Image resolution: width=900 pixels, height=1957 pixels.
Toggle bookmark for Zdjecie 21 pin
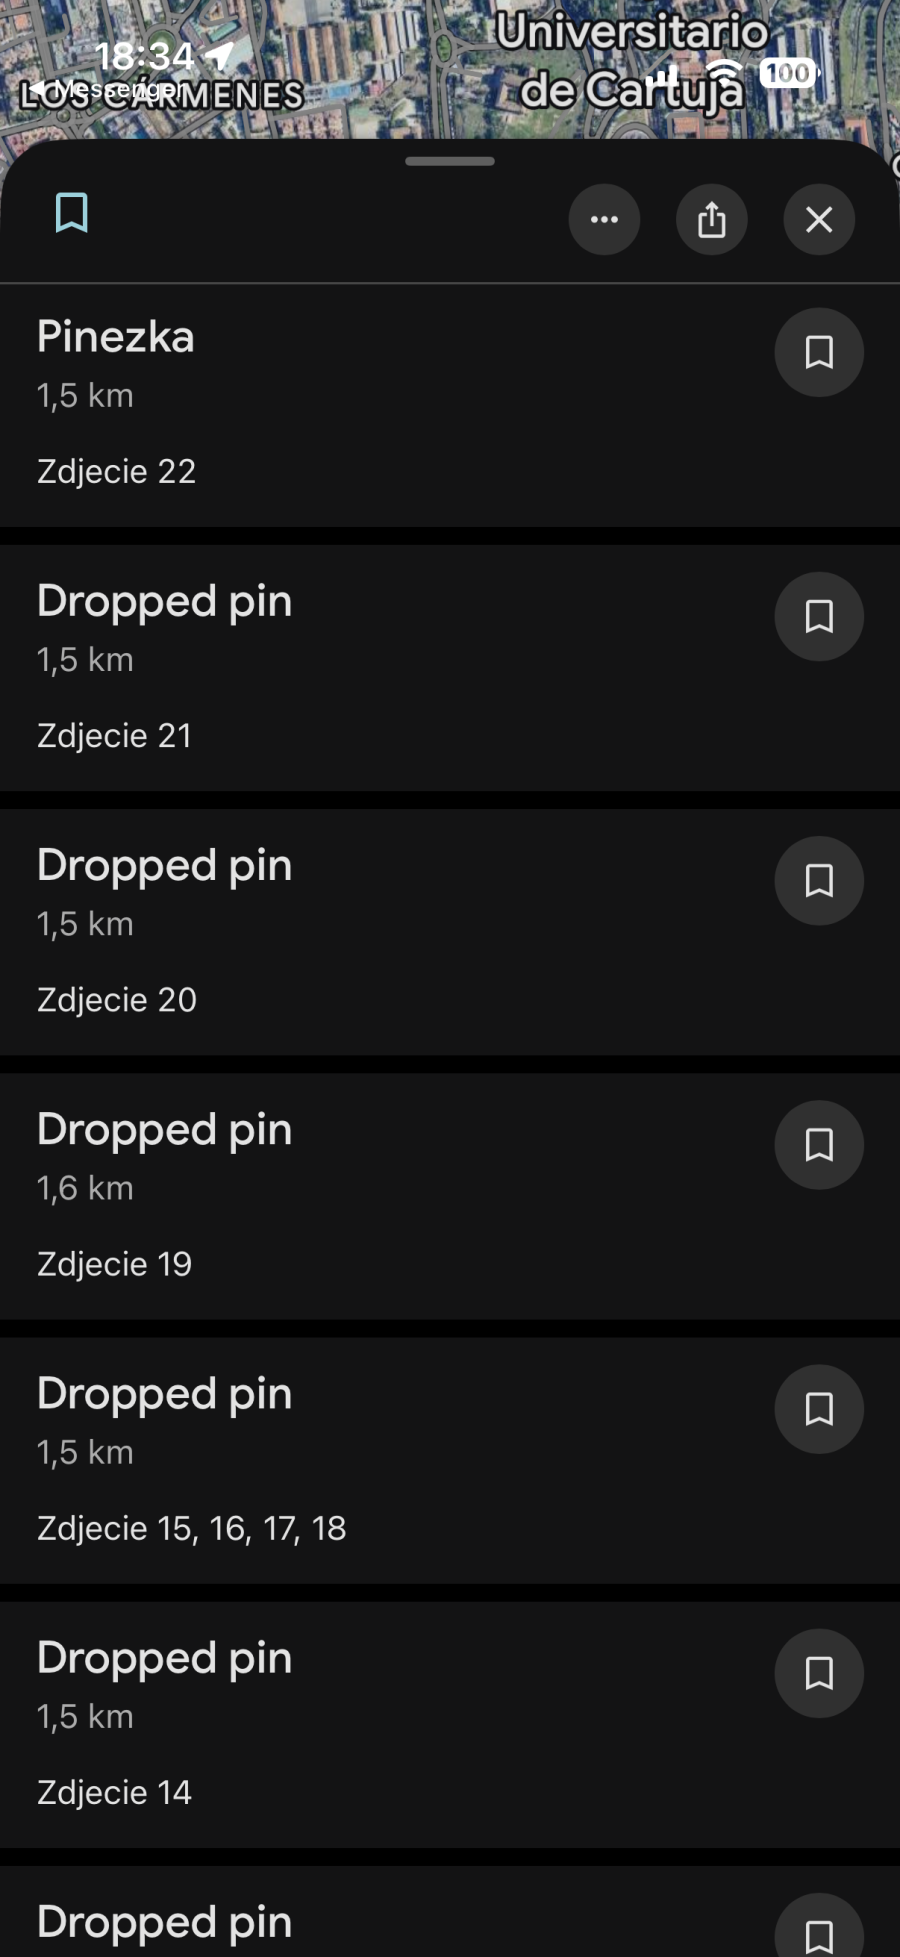click(x=818, y=616)
